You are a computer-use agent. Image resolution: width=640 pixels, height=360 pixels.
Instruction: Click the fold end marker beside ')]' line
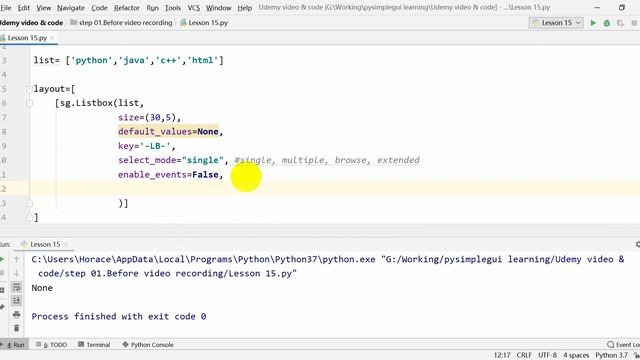tap(29, 203)
